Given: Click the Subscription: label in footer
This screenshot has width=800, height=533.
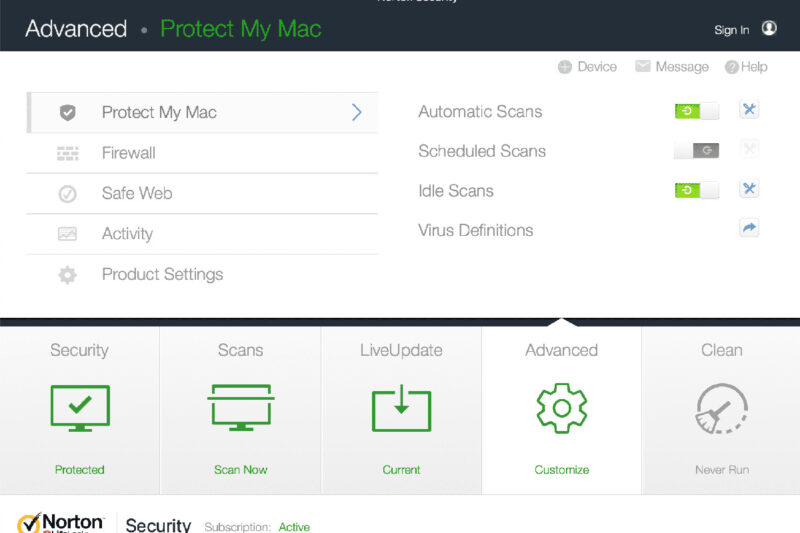Looking at the screenshot, I should tap(237, 527).
